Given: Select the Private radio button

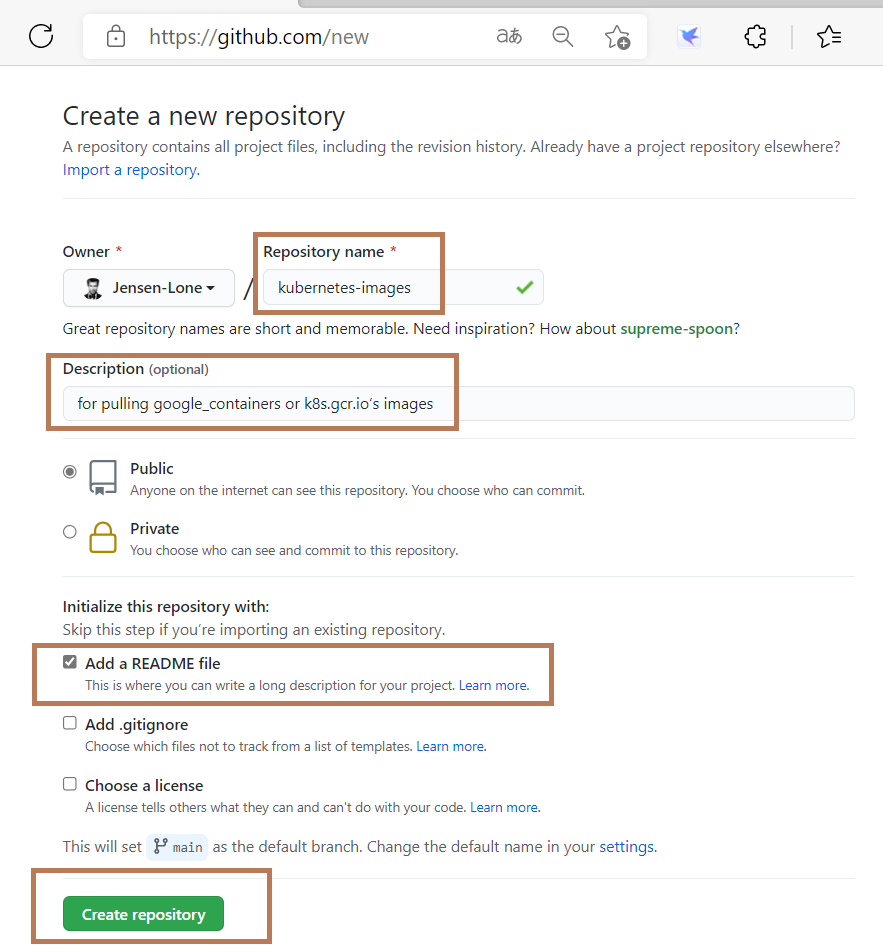Looking at the screenshot, I should click(x=70, y=532).
